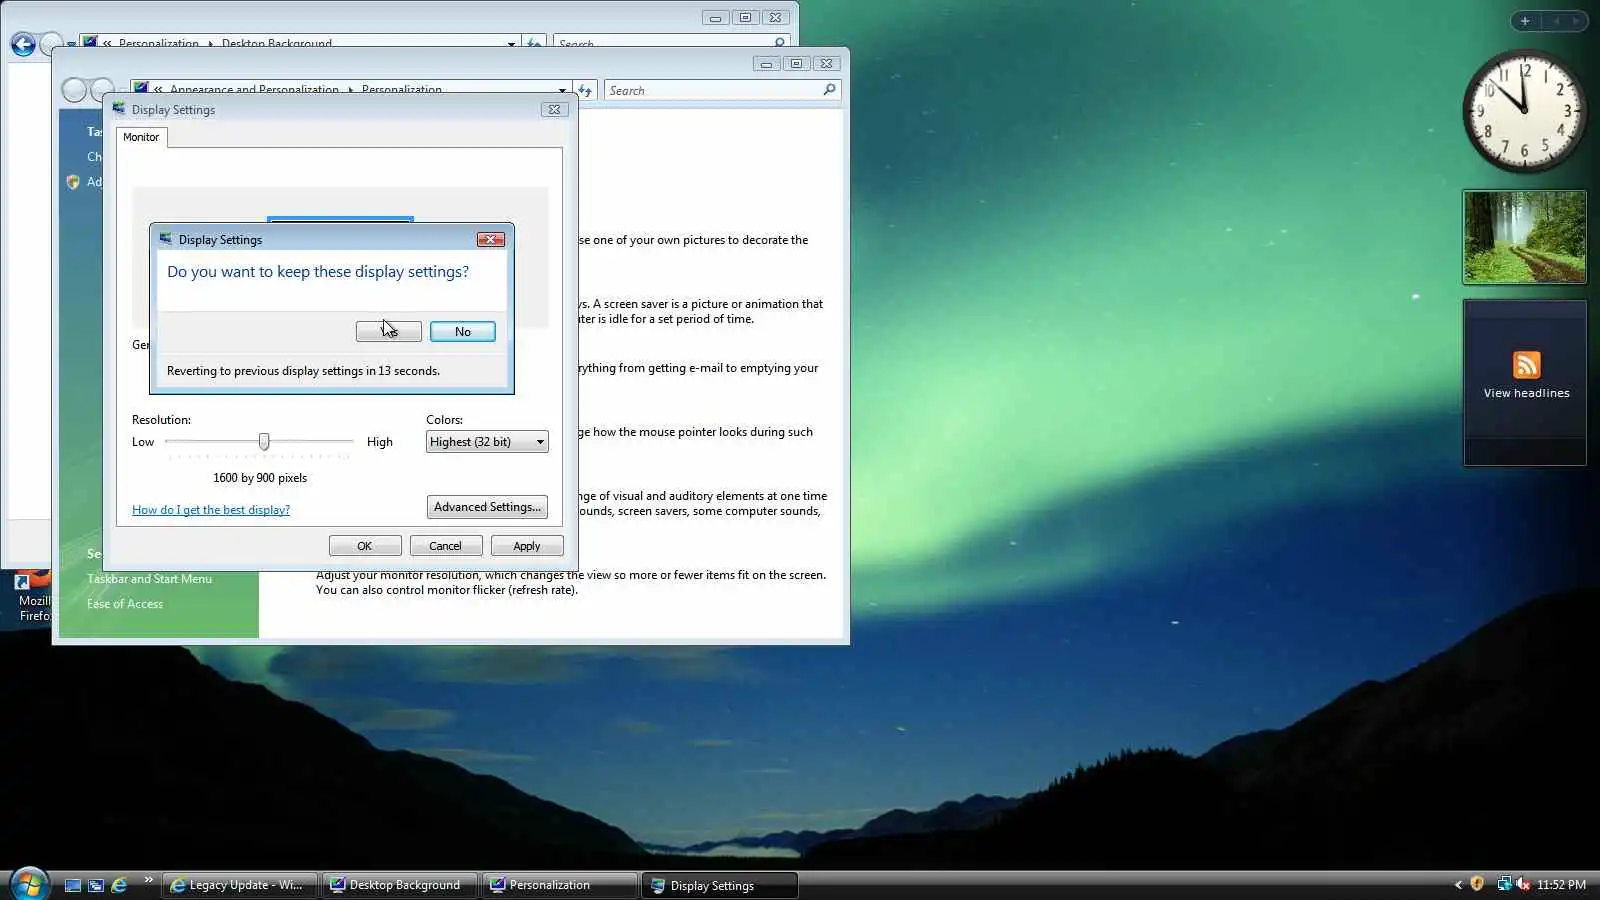
Task: Click the sidebar previous-page arrow
Action: (x=1556, y=21)
